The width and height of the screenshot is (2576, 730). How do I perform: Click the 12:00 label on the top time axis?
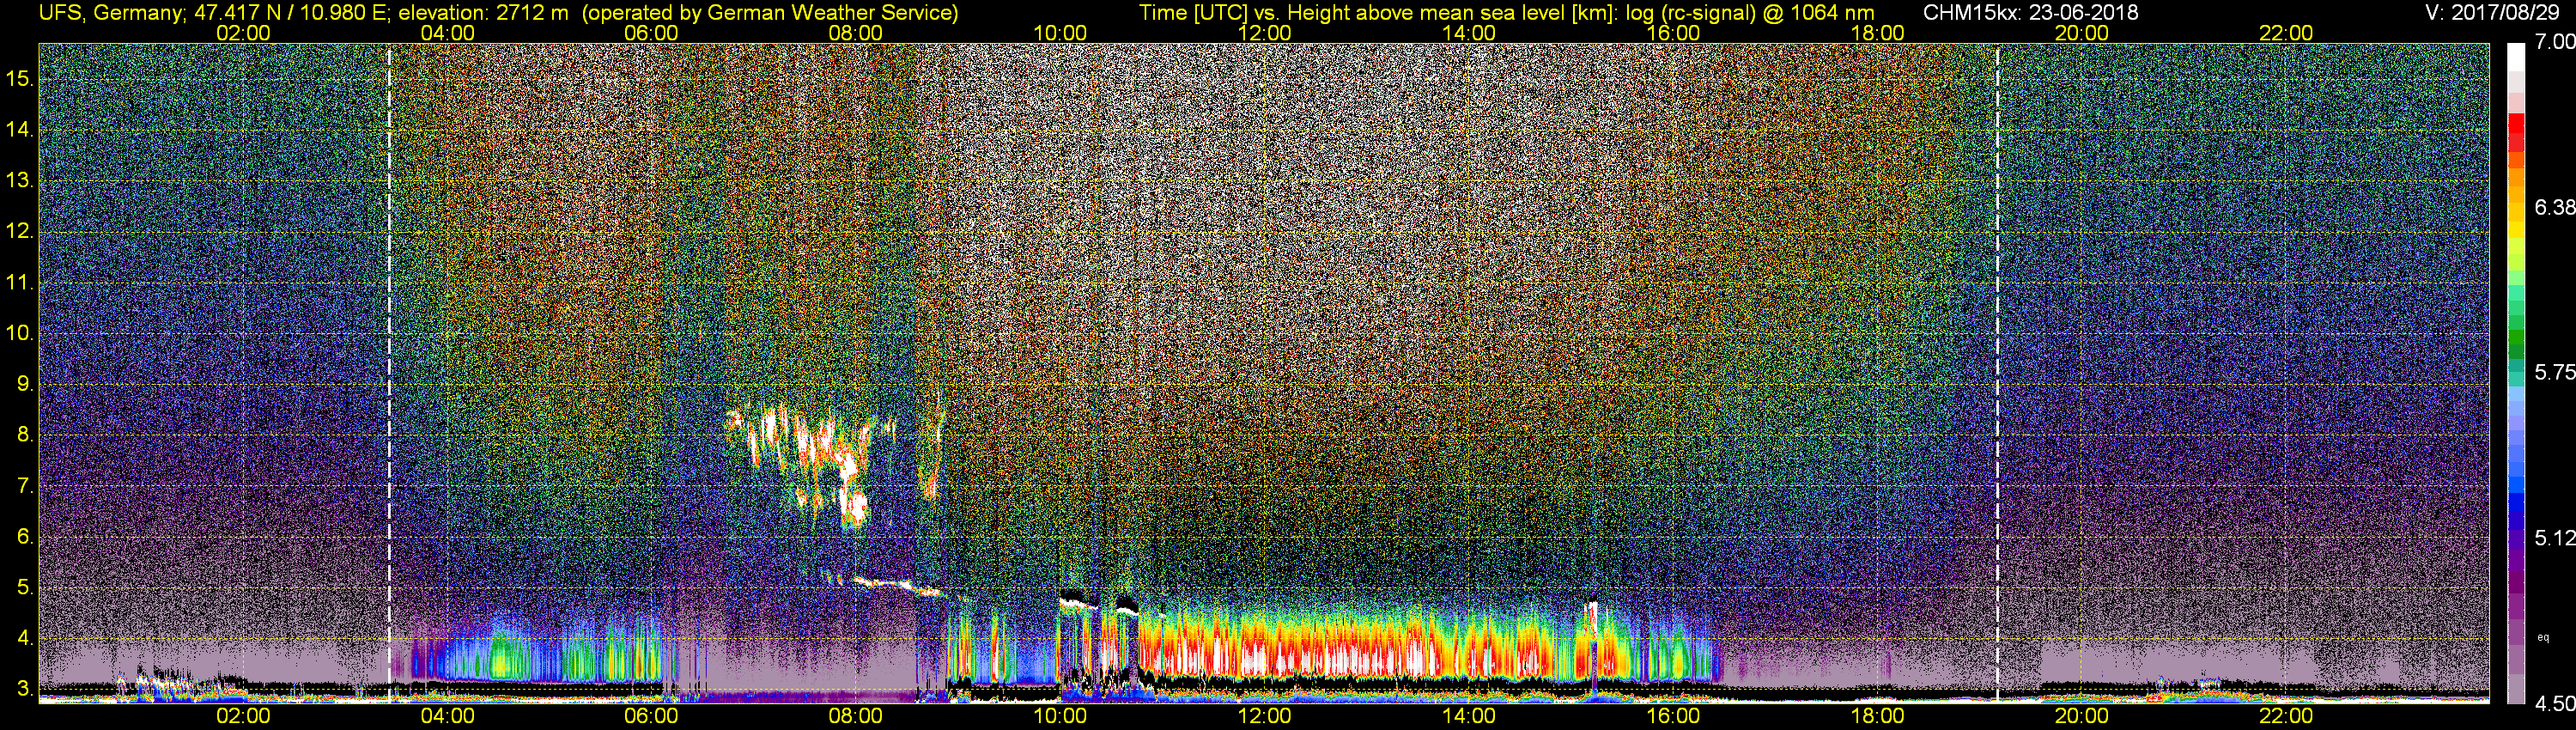pos(1264,33)
